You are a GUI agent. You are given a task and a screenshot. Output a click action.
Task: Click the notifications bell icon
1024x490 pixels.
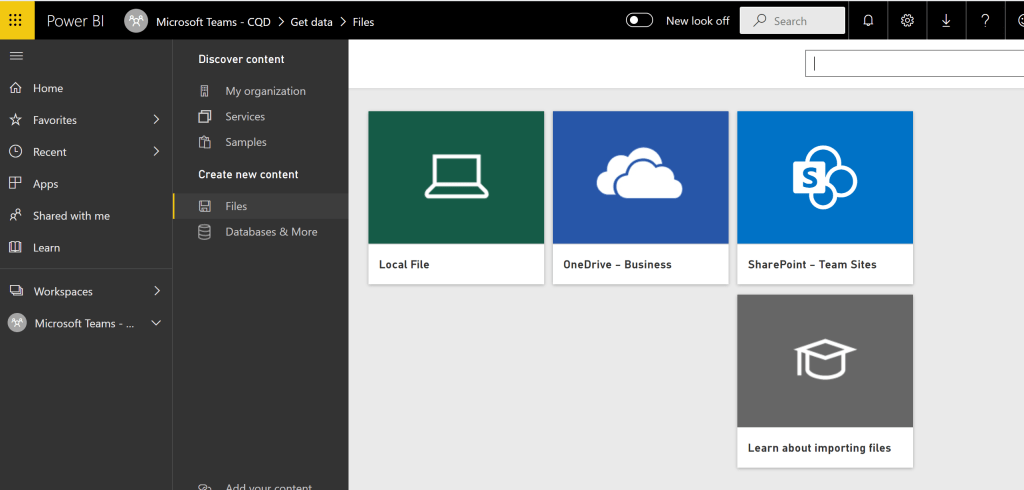(x=868, y=20)
